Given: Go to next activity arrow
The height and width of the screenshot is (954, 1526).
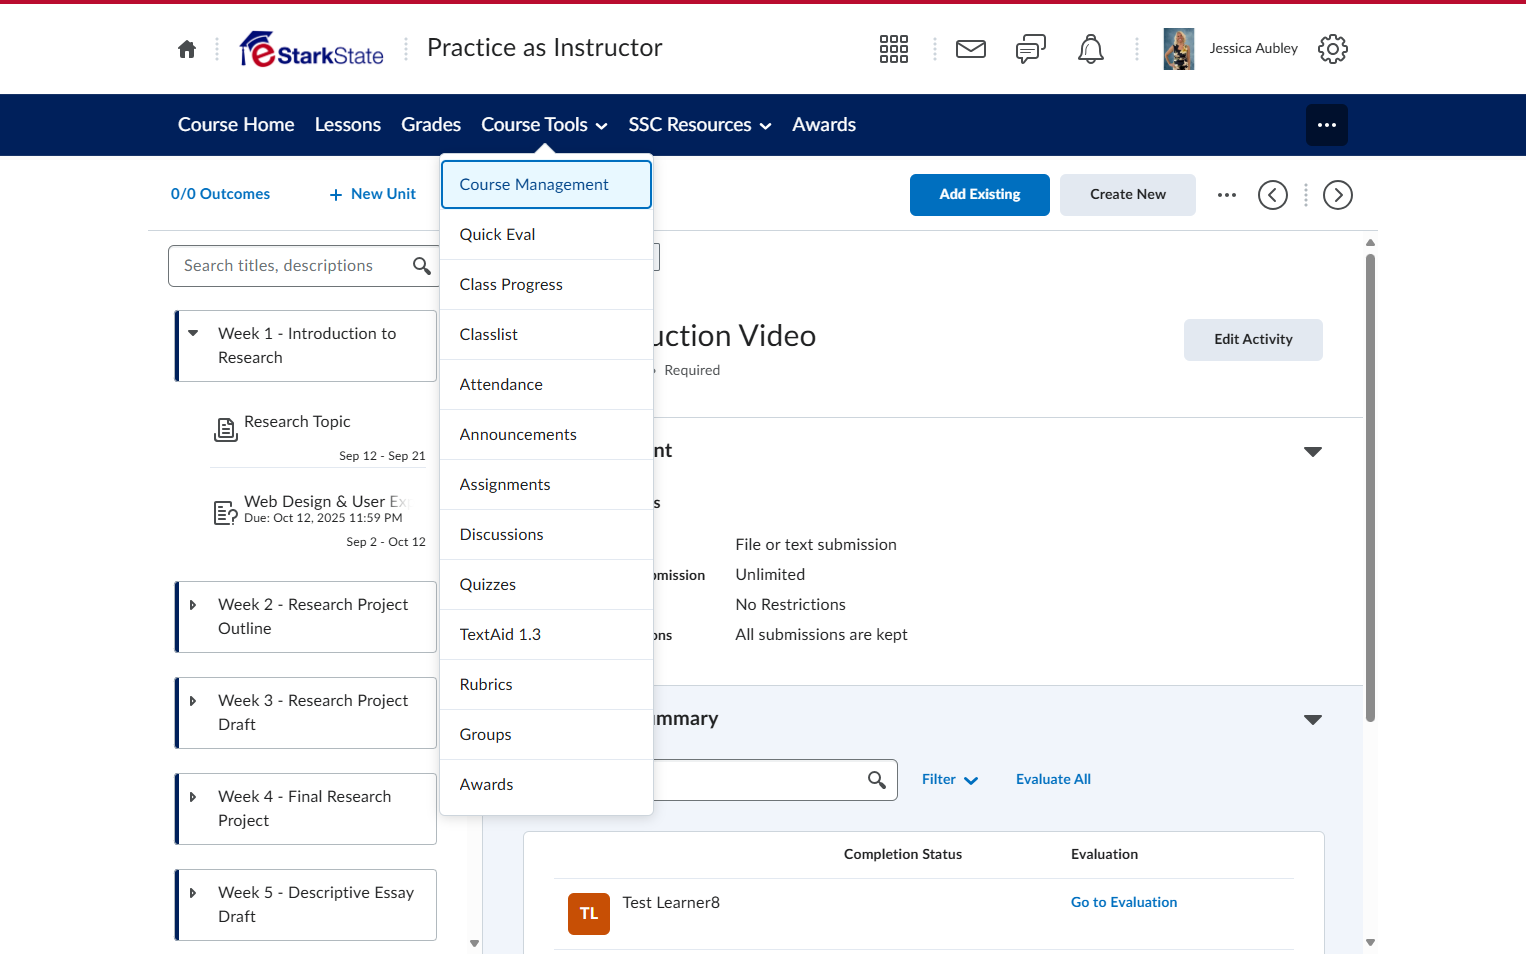Looking at the screenshot, I should pos(1338,195).
